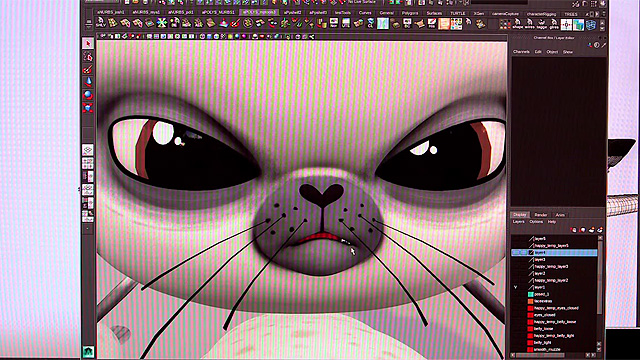640x360 pixels.
Task: Pick the blue cone Move tool
Action: tap(88, 82)
